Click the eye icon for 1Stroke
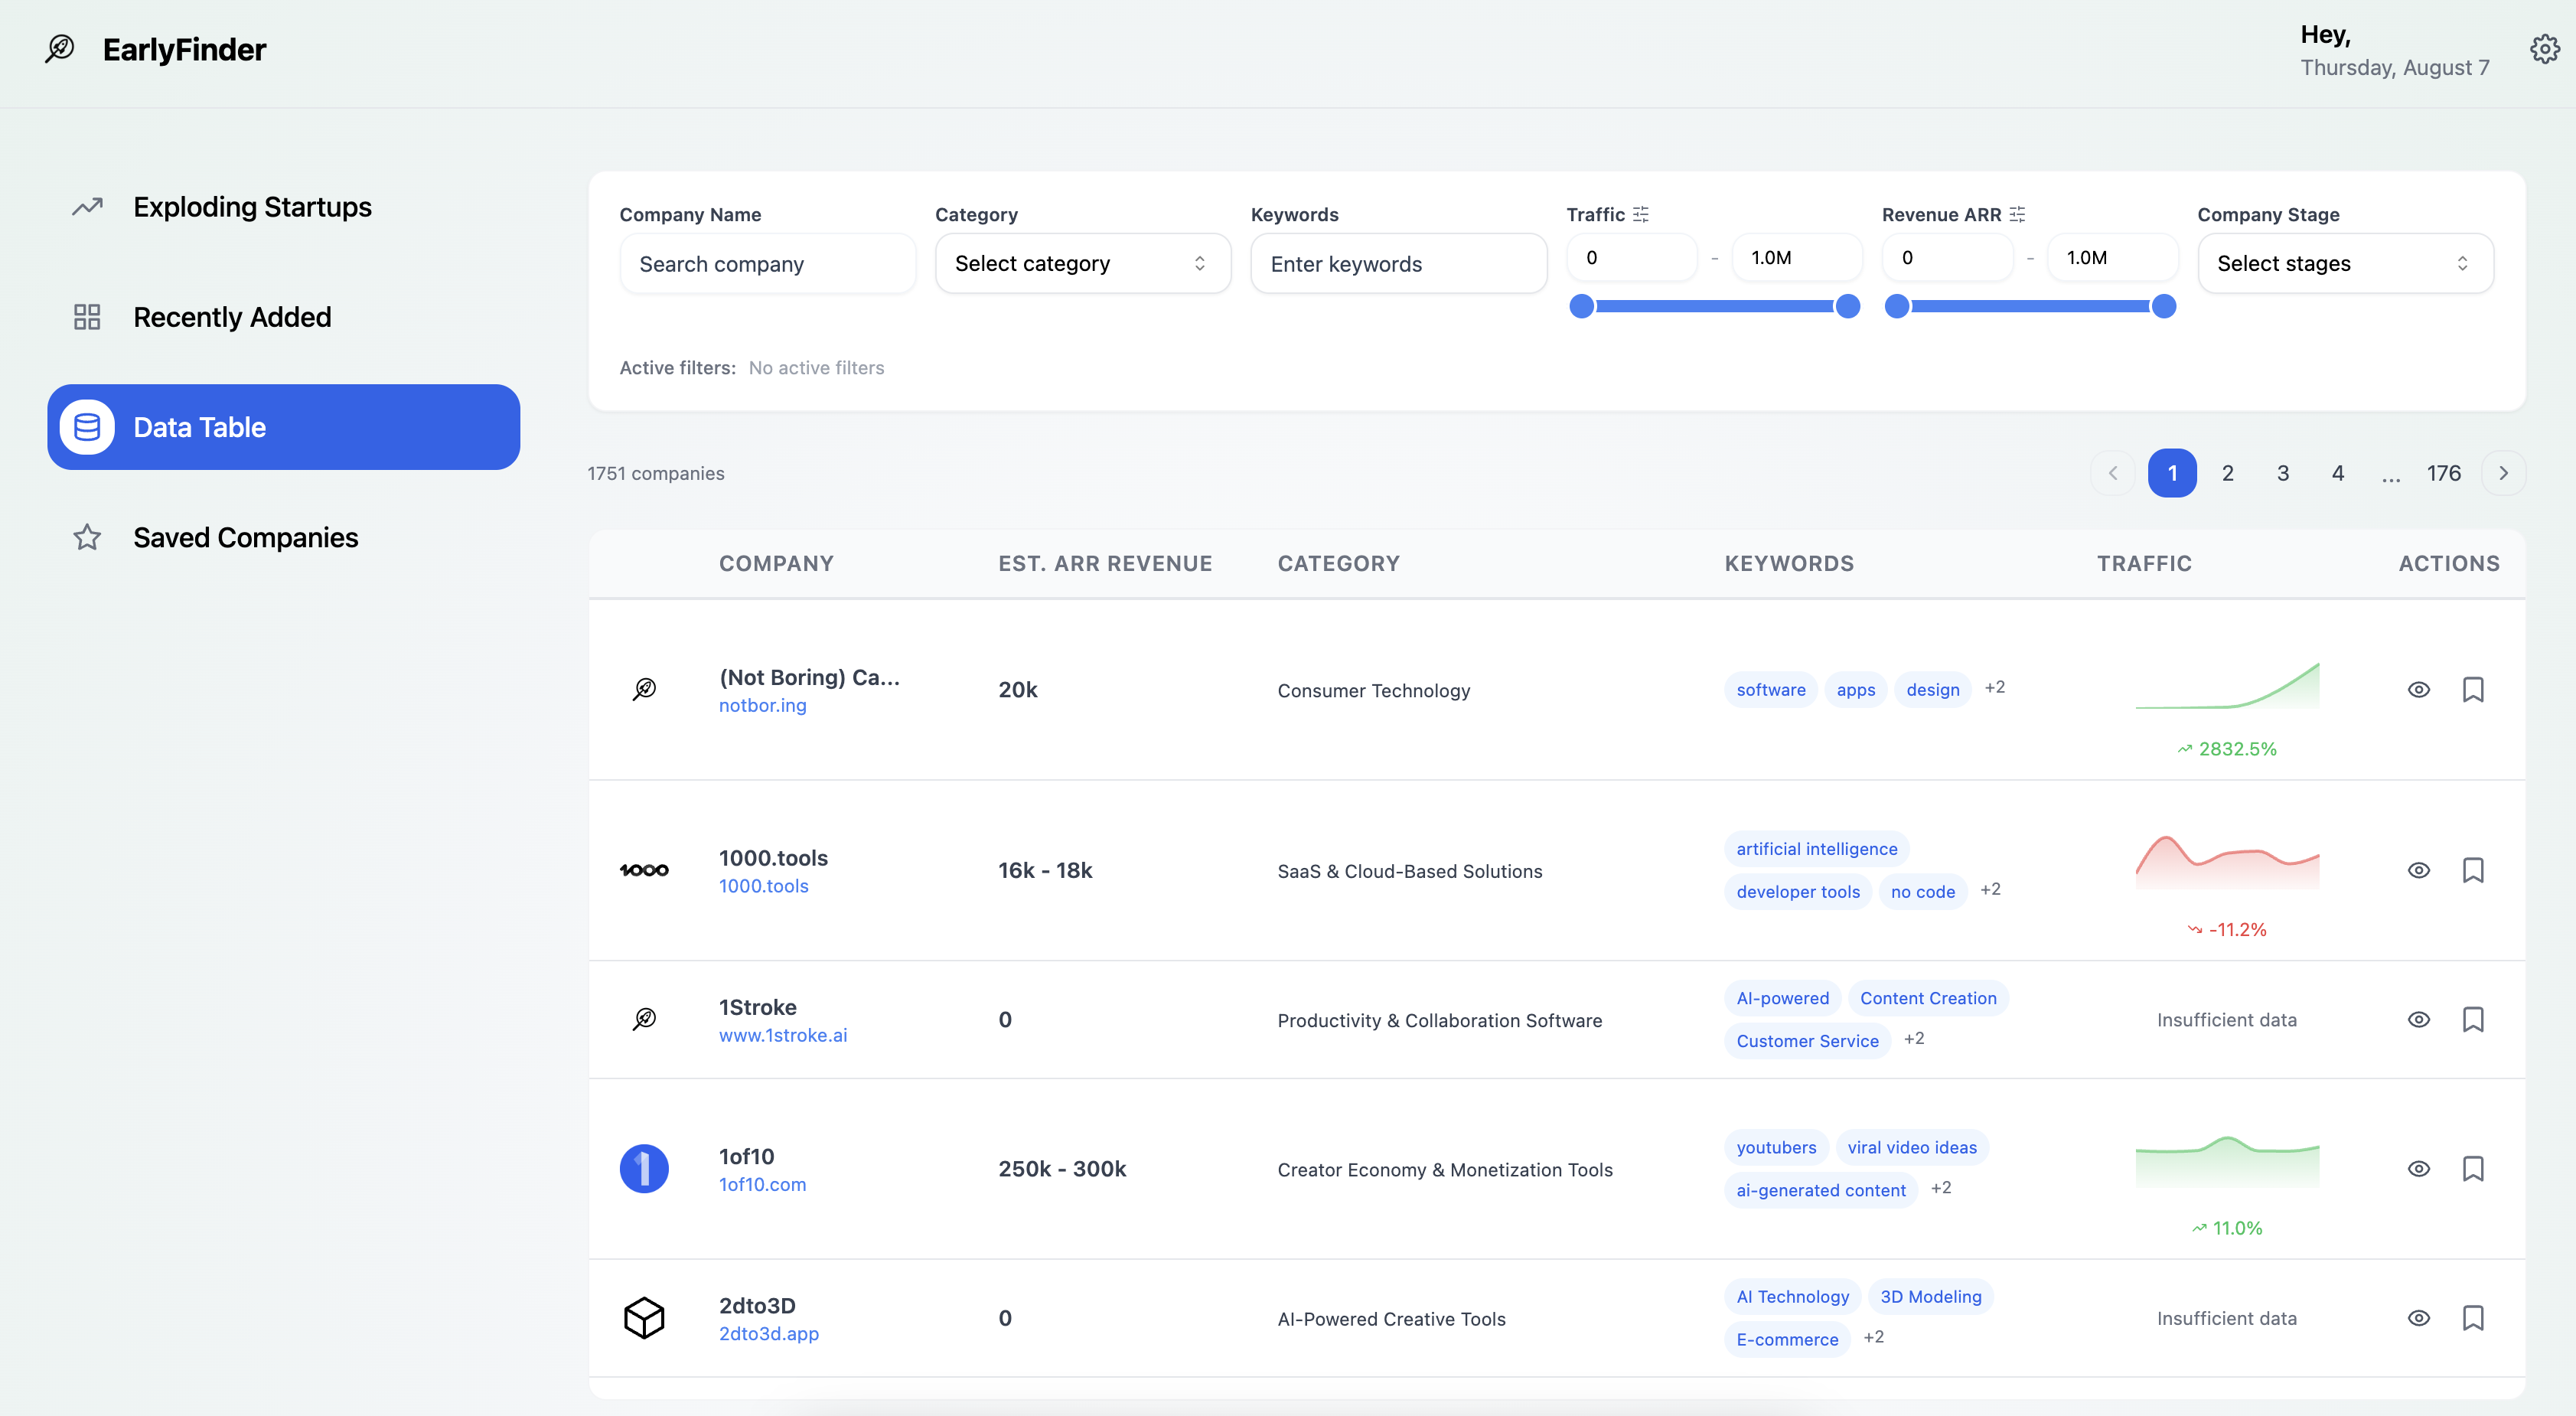This screenshot has width=2576, height=1416. (x=2418, y=1019)
